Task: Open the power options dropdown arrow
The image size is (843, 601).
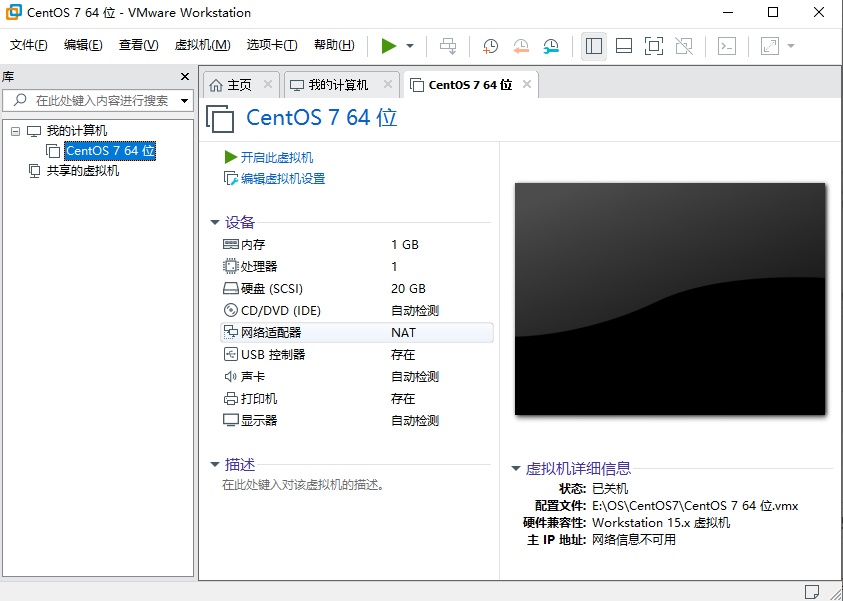Action: (x=410, y=46)
